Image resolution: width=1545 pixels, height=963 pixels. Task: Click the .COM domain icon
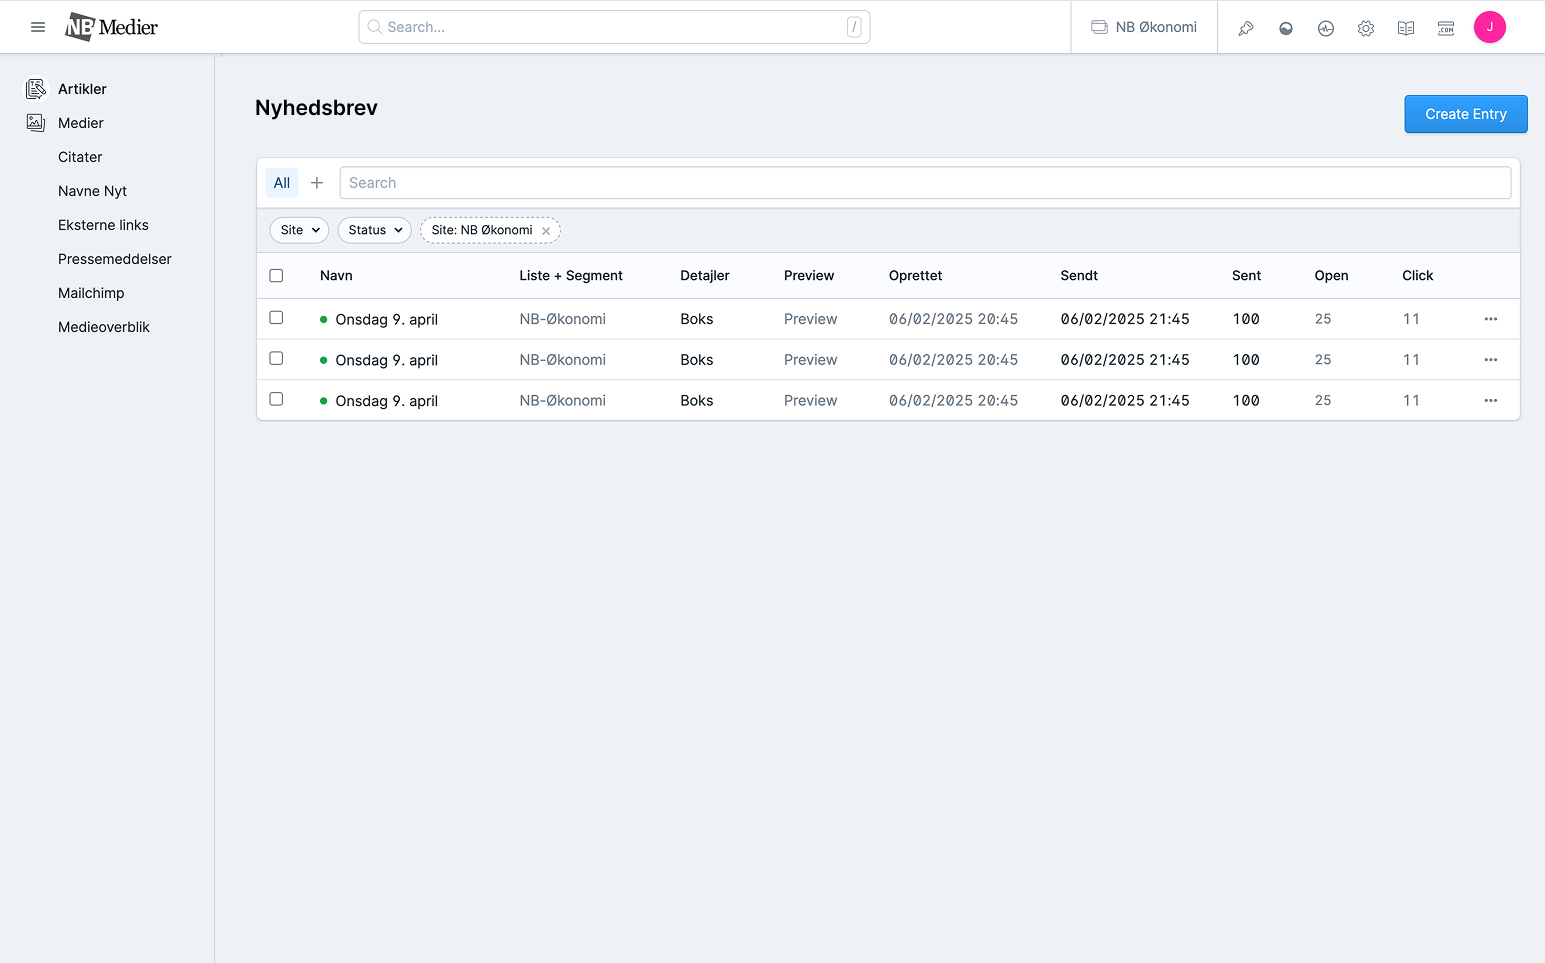click(x=1446, y=28)
